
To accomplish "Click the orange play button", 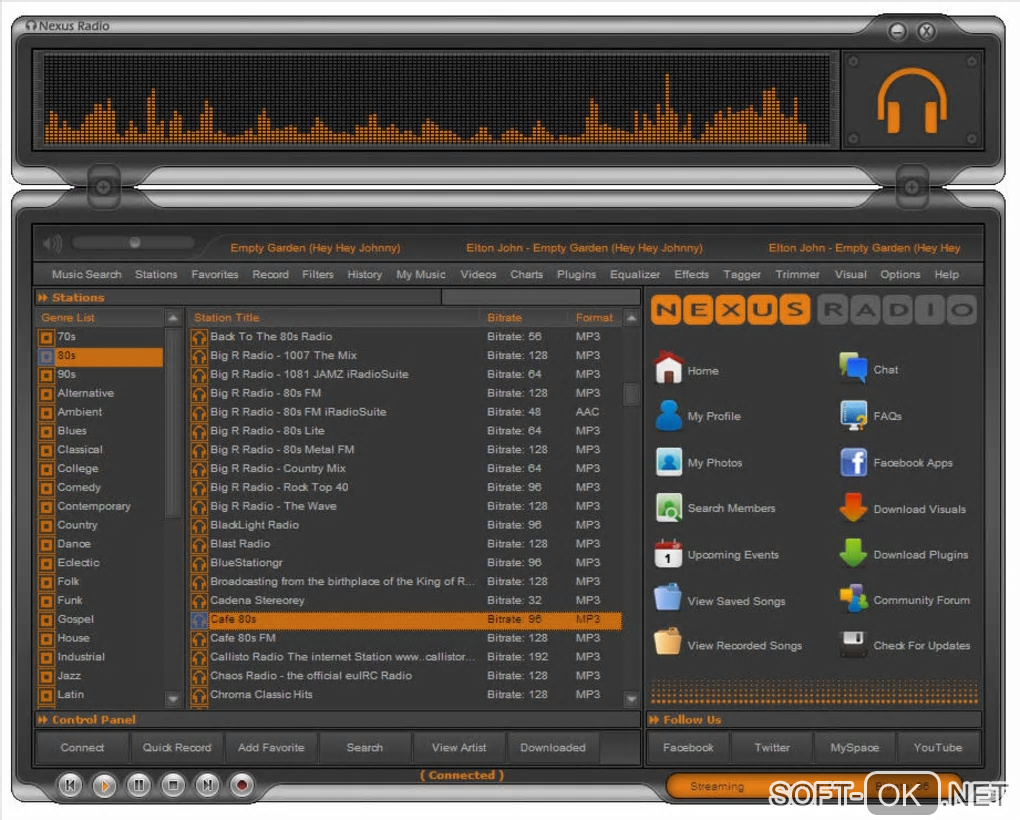I will click(x=104, y=786).
